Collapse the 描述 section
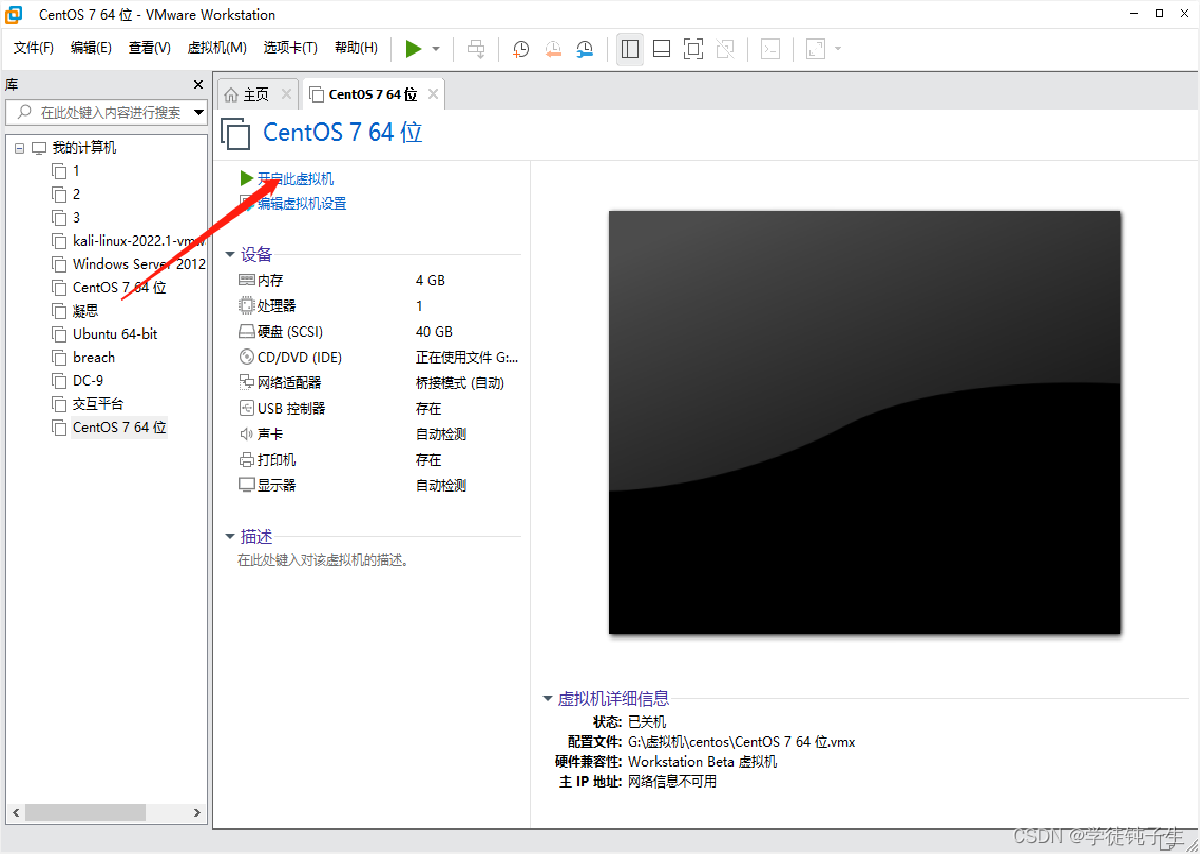Viewport: 1200px width, 855px height. 230,537
